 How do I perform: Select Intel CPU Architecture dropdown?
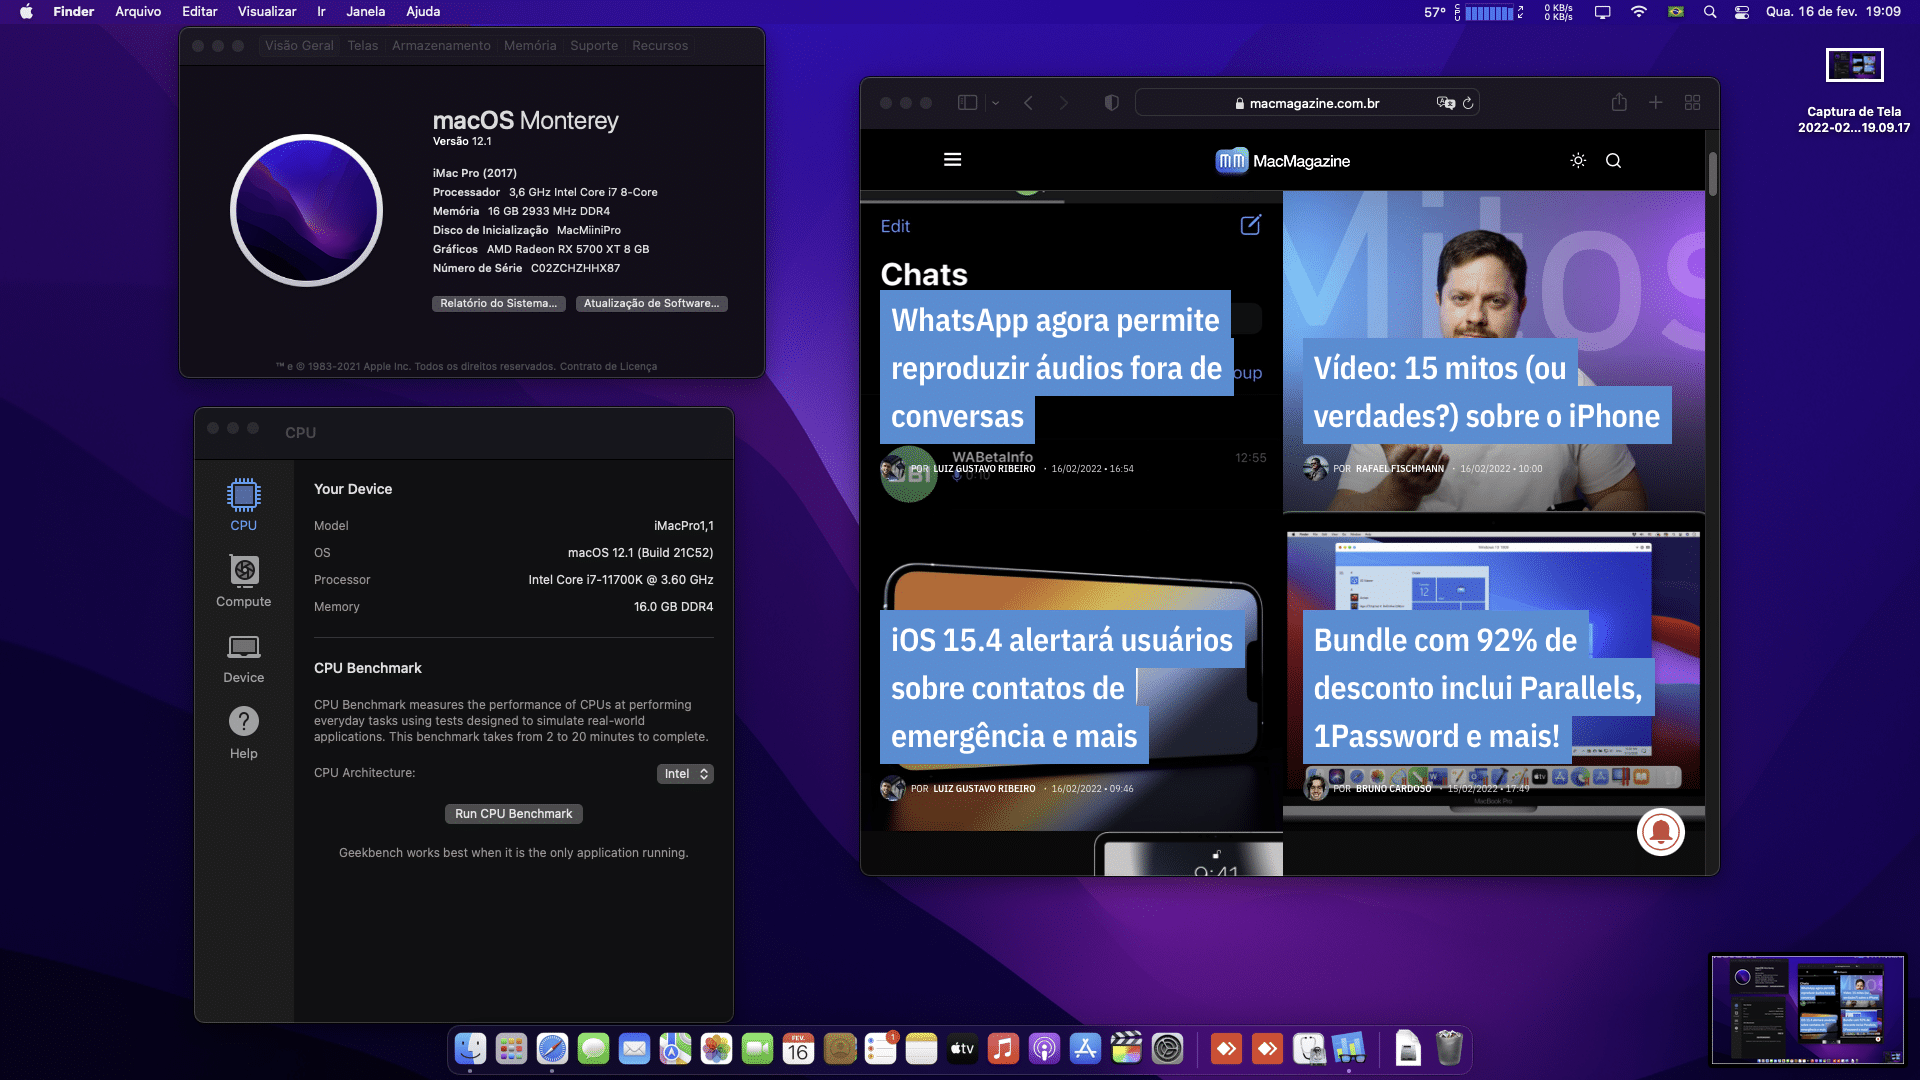point(686,773)
